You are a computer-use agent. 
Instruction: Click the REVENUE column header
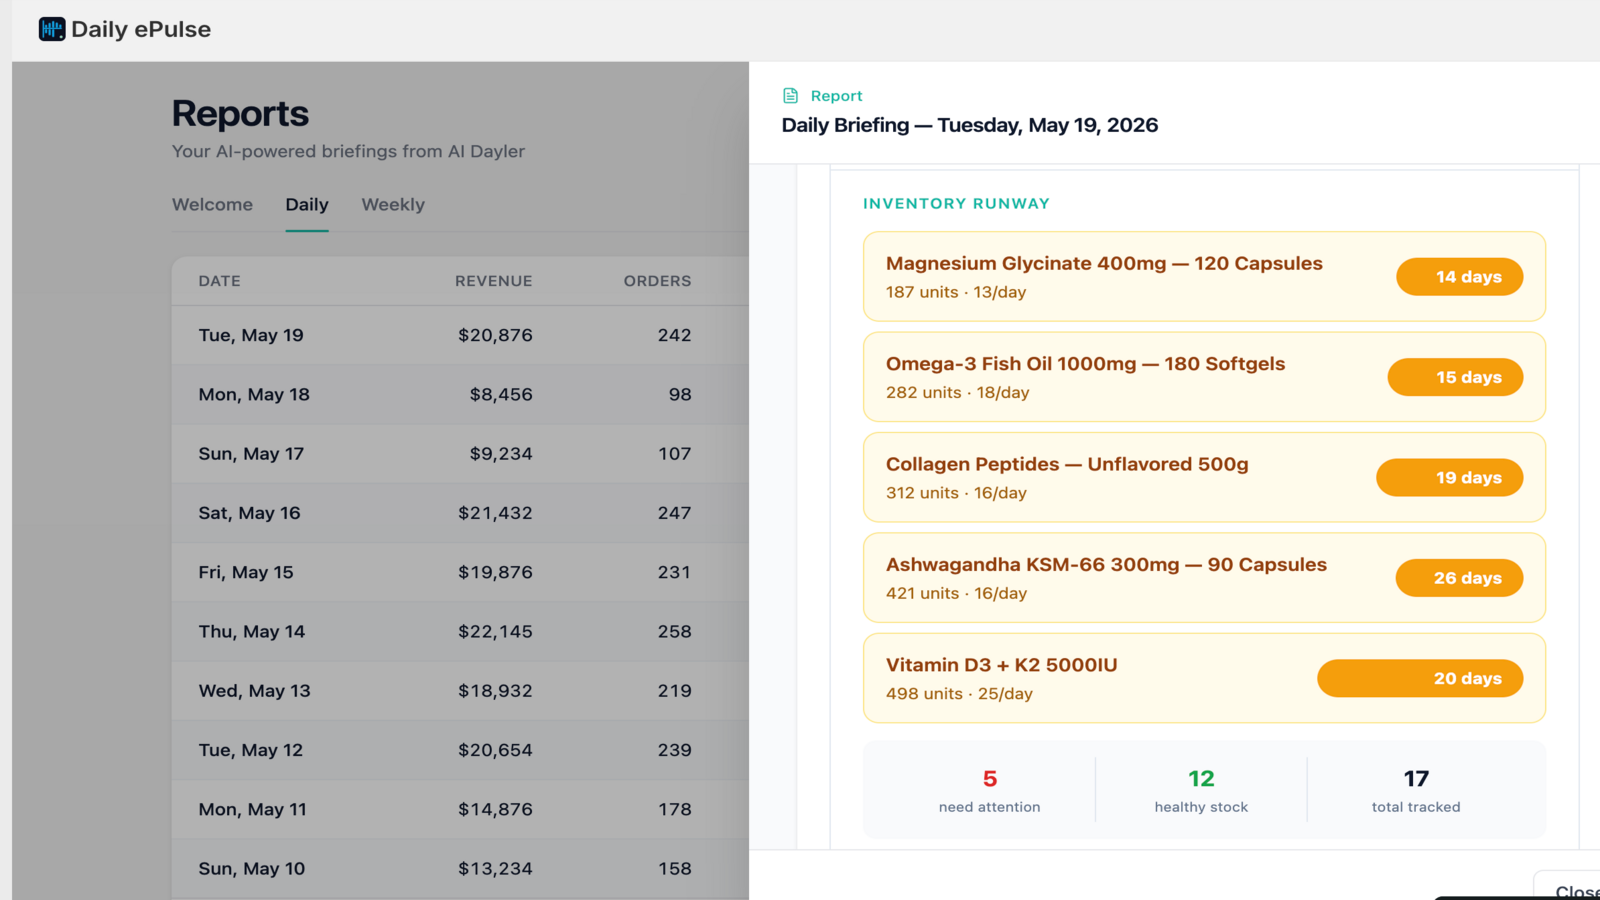494,281
